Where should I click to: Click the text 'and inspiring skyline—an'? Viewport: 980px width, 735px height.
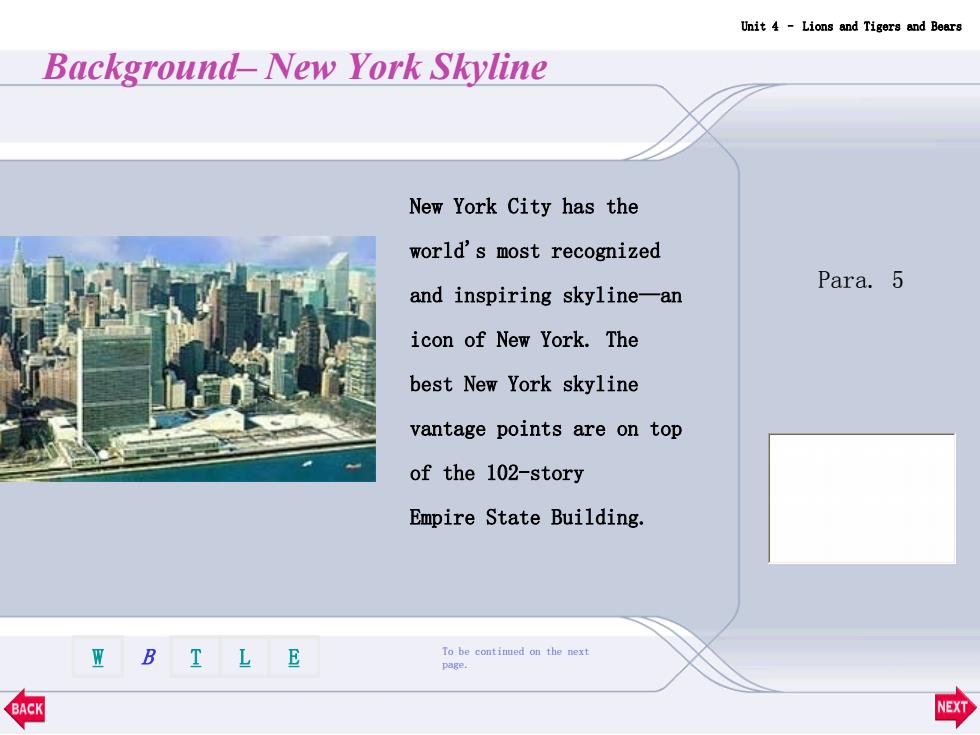(546, 295)
